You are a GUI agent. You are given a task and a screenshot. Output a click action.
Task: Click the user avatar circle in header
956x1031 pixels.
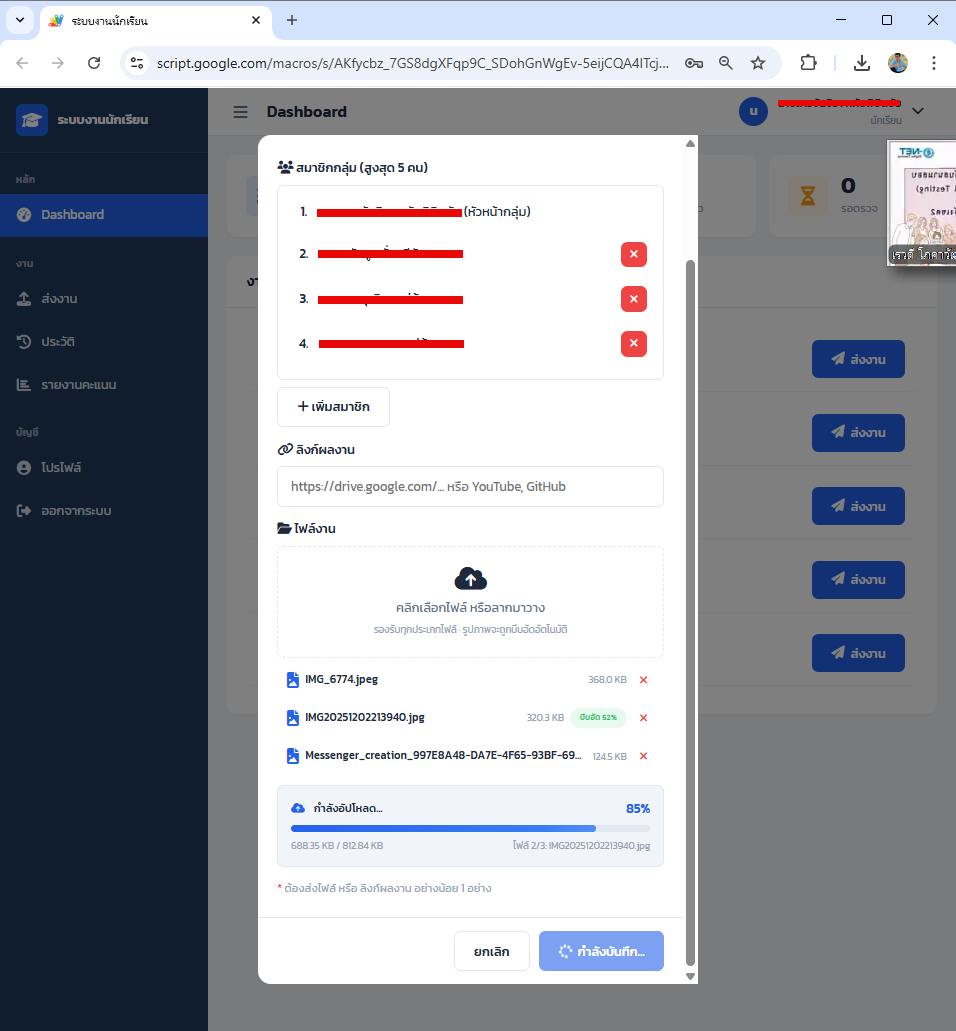[753, 112]
